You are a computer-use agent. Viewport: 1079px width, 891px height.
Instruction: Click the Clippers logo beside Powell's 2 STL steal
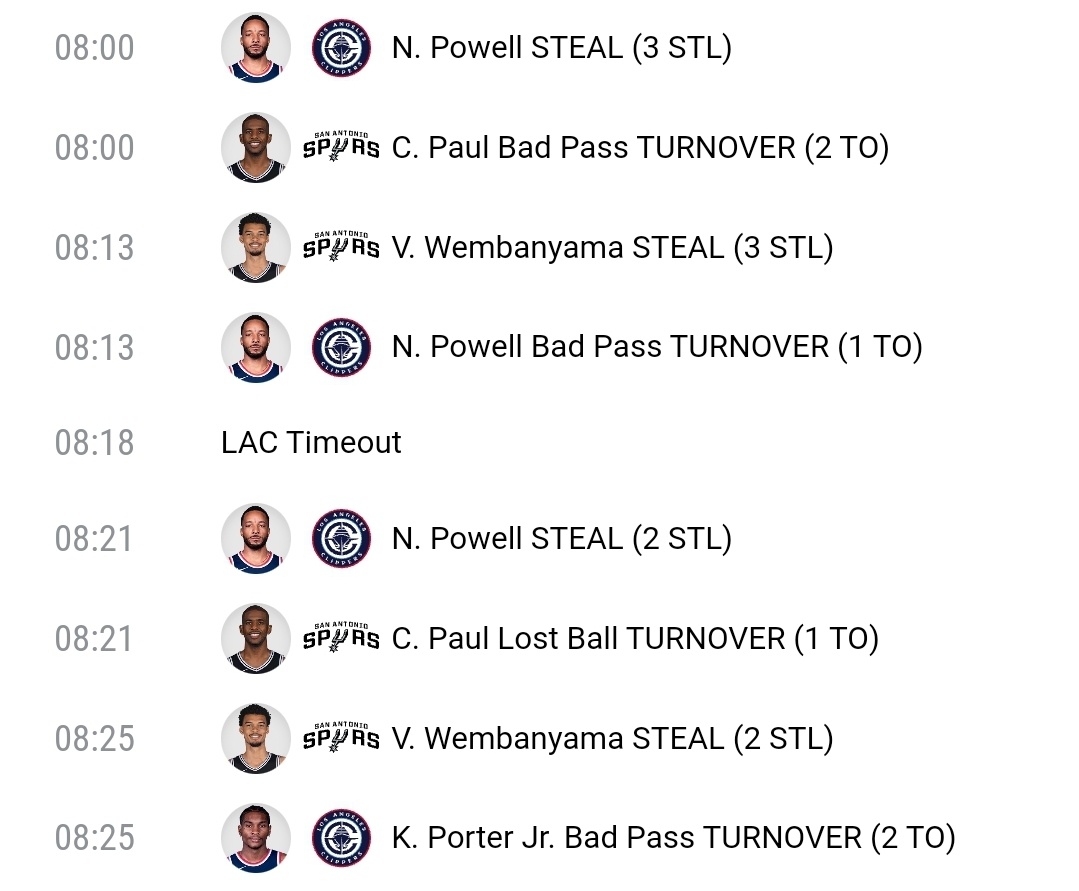[341, 539]
